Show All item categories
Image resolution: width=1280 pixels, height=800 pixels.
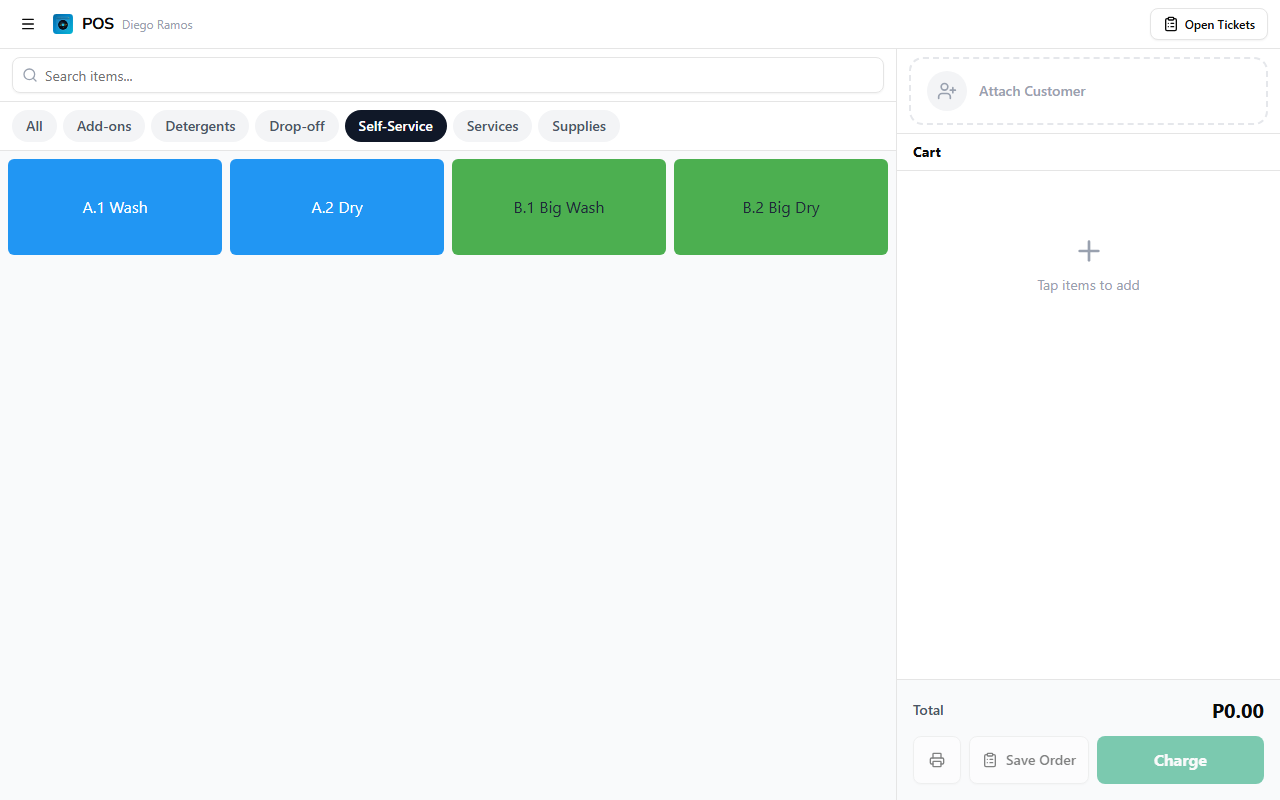tap(34, 126)
